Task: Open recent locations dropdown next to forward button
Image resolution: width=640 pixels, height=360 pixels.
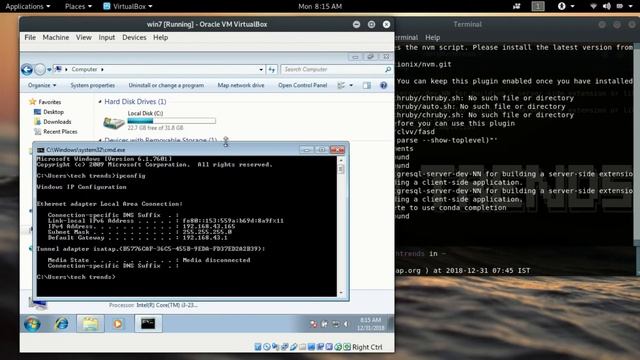Action: click(x=49, y=70)
